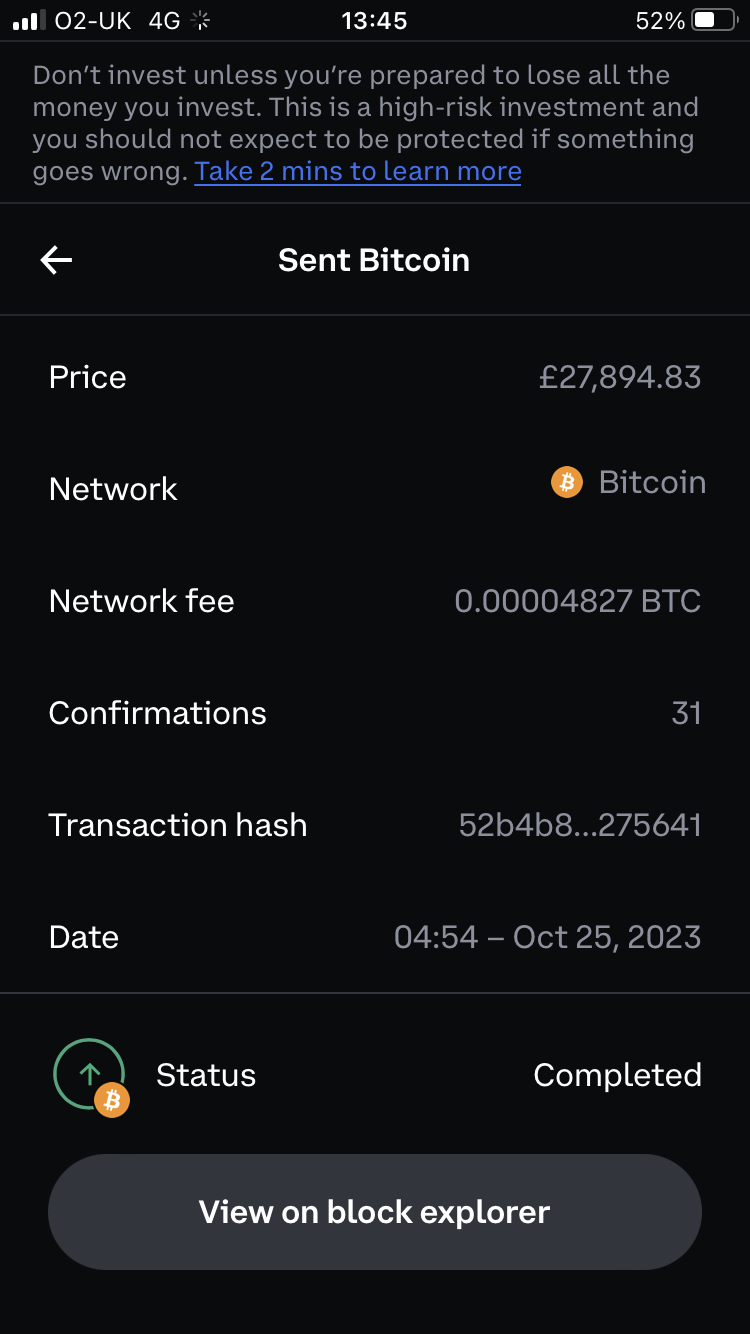Tap the green sent-arrow status icon

click(x=88, y=1074)
